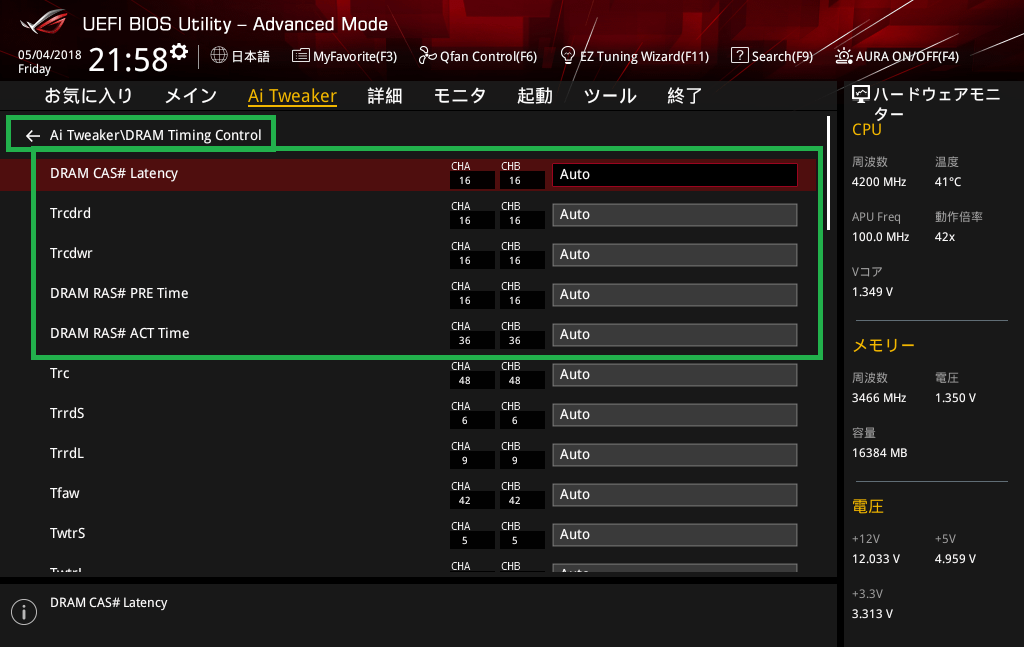
Task: Click the hardware monitor icon
Action: pyautogui.click(x=861, y=95)
